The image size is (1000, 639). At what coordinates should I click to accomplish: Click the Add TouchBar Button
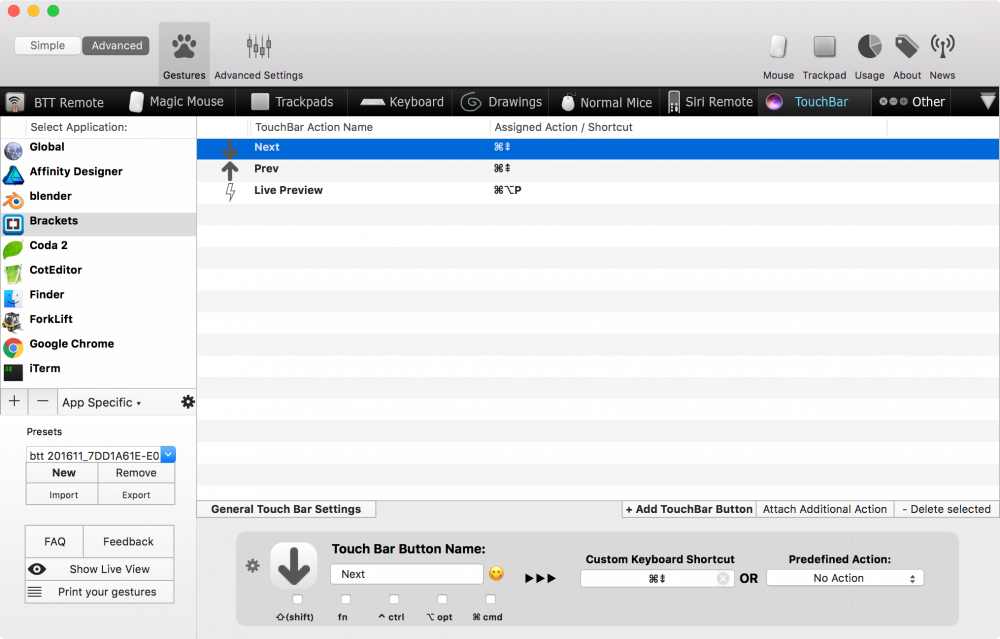click(688, 509)
